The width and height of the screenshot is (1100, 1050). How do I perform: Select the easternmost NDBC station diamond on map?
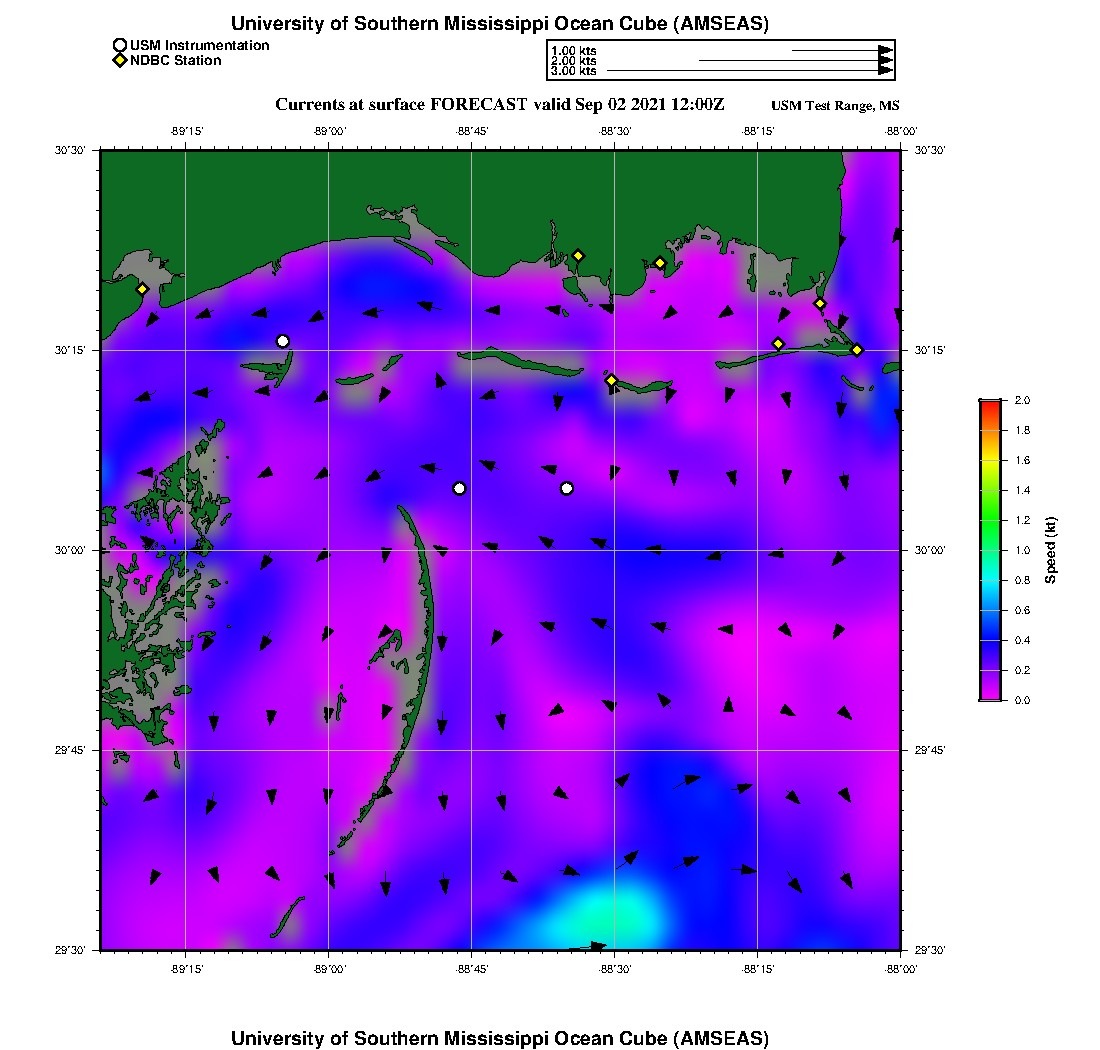[857, 349]
